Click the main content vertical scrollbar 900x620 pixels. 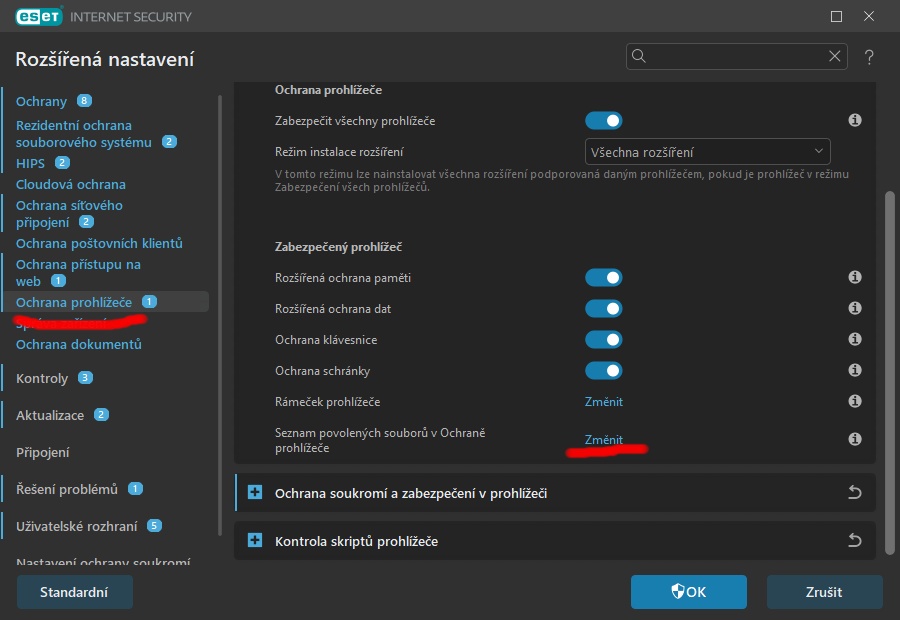tap(890, 373)
